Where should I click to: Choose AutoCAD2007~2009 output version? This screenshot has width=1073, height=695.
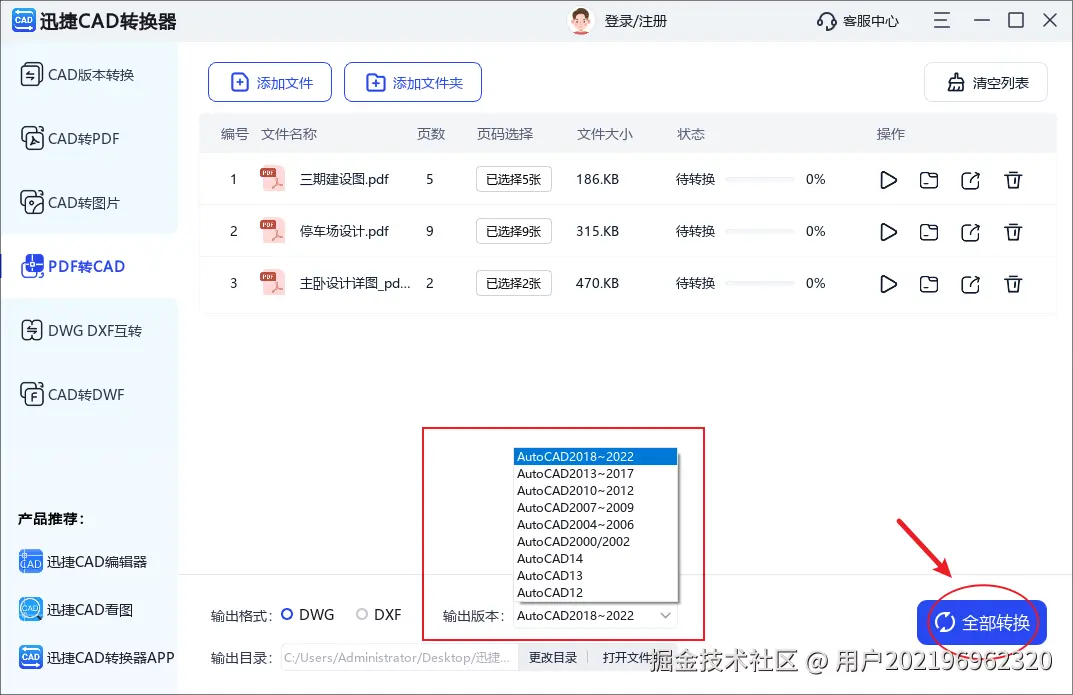[595, 508]
